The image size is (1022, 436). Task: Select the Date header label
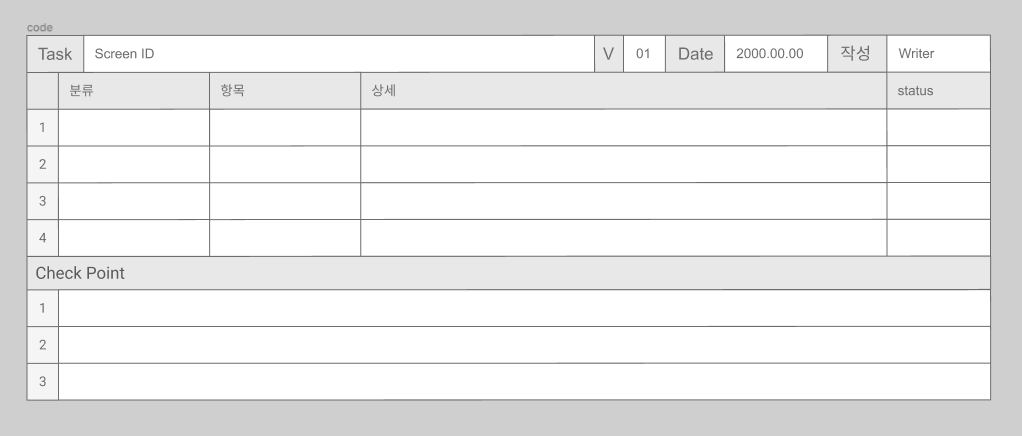pyautogui.click(x=695, y=53)
